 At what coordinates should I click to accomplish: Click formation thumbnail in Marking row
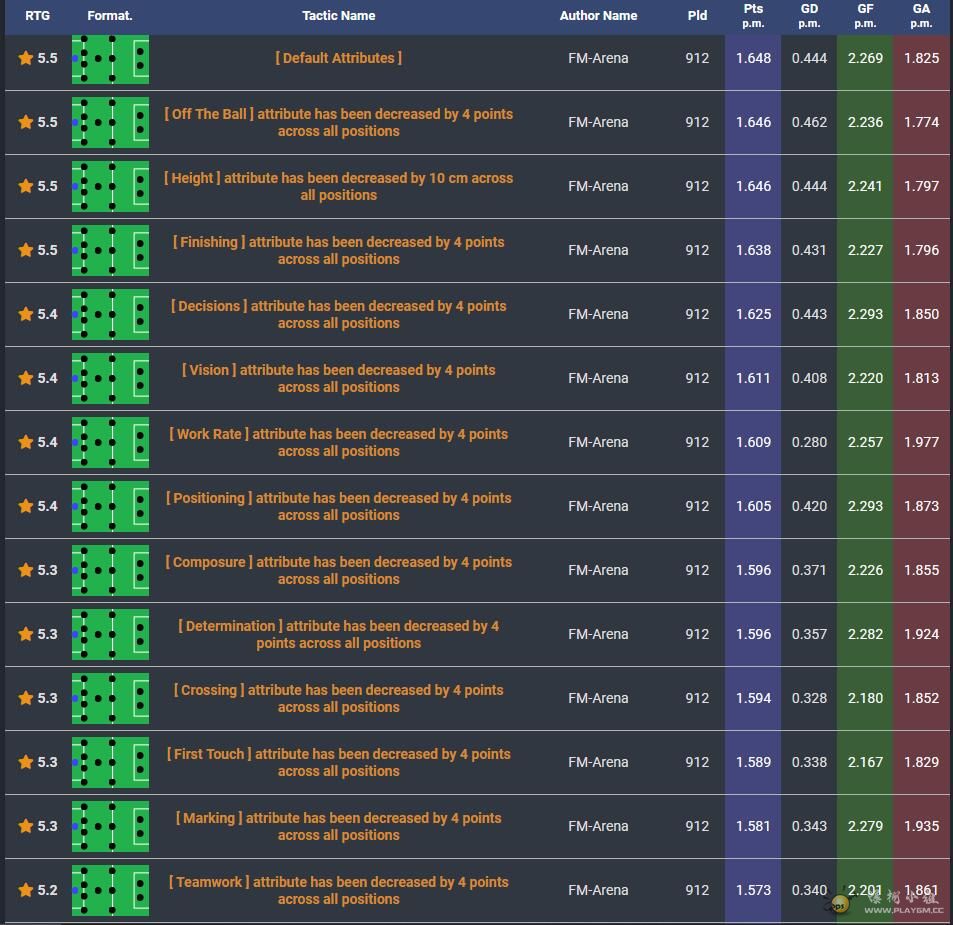pyautogui.click(x=110, y=826)
